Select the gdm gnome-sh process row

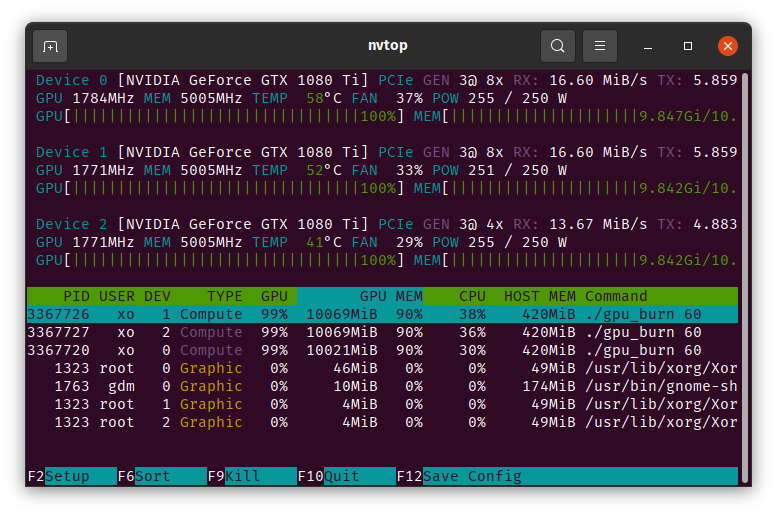(x=382, y=386)
